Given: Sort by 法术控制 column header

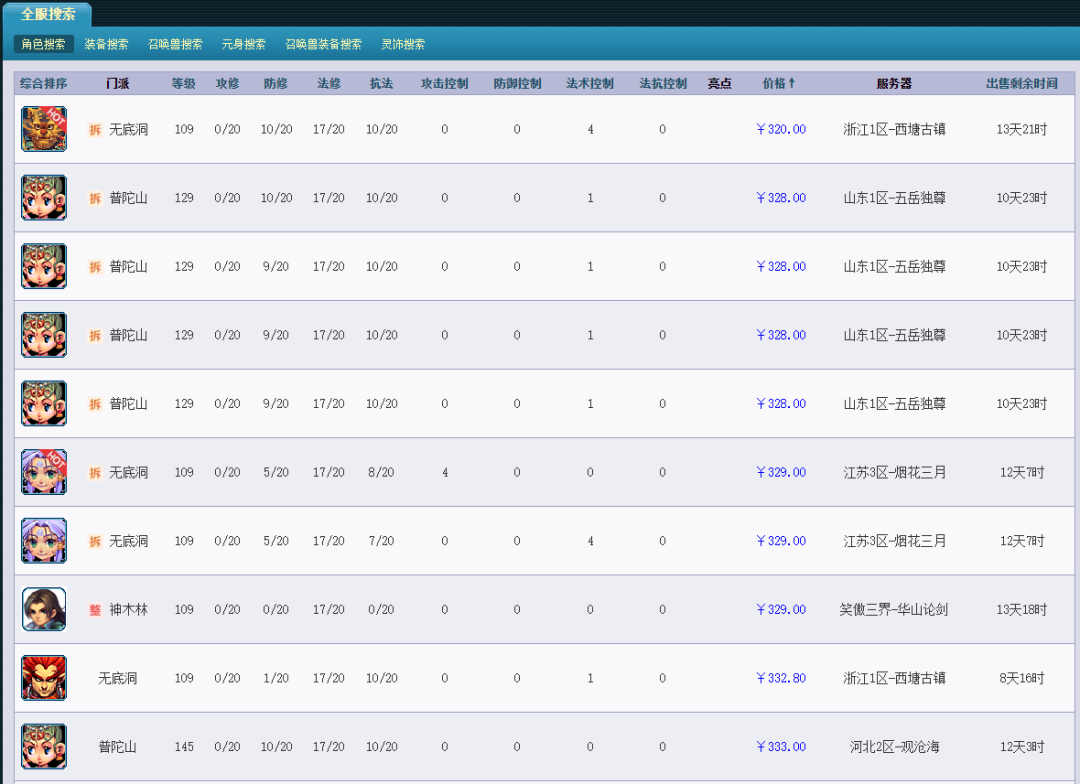Looking at the screenshot, I should [x=590, y=83].
